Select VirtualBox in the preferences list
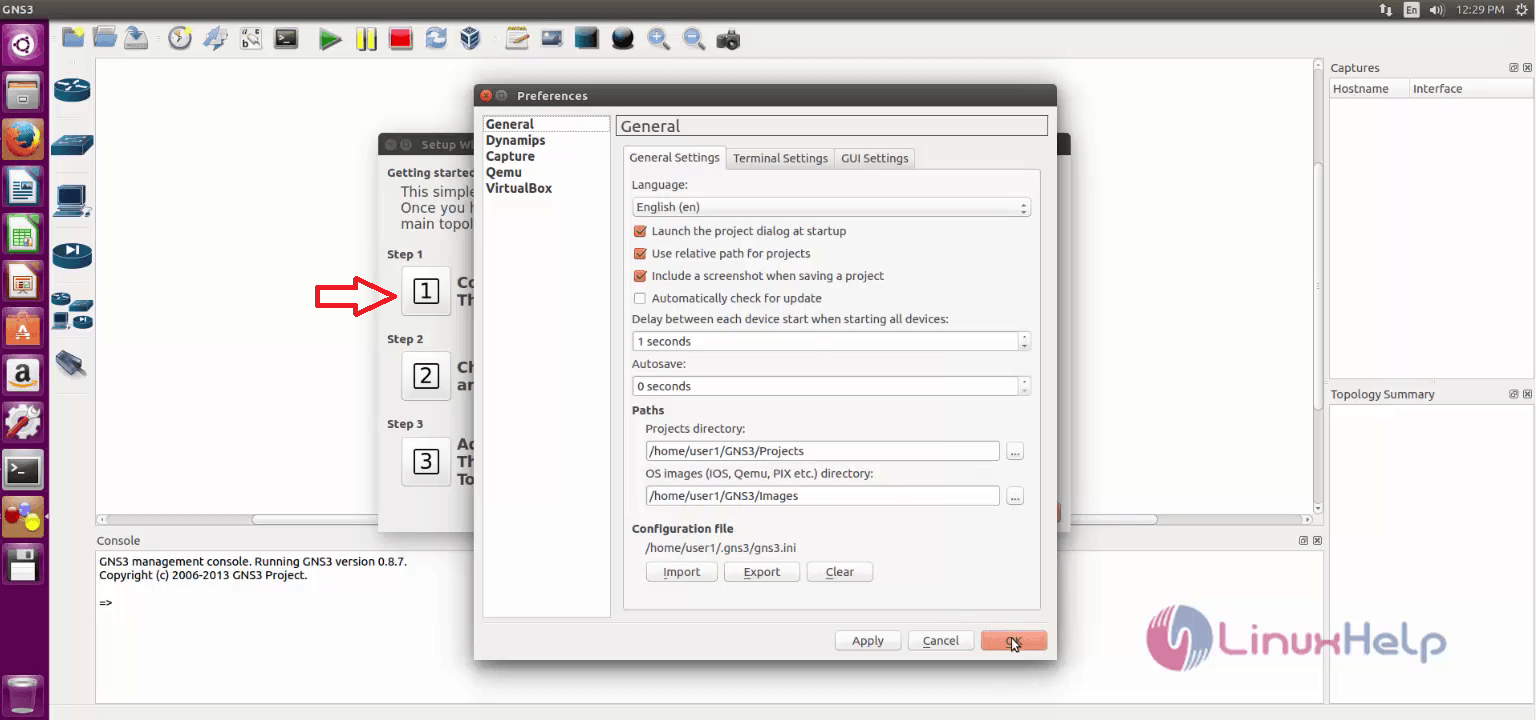Screen dimensions: 1536x720 click(x=546, y=188)
